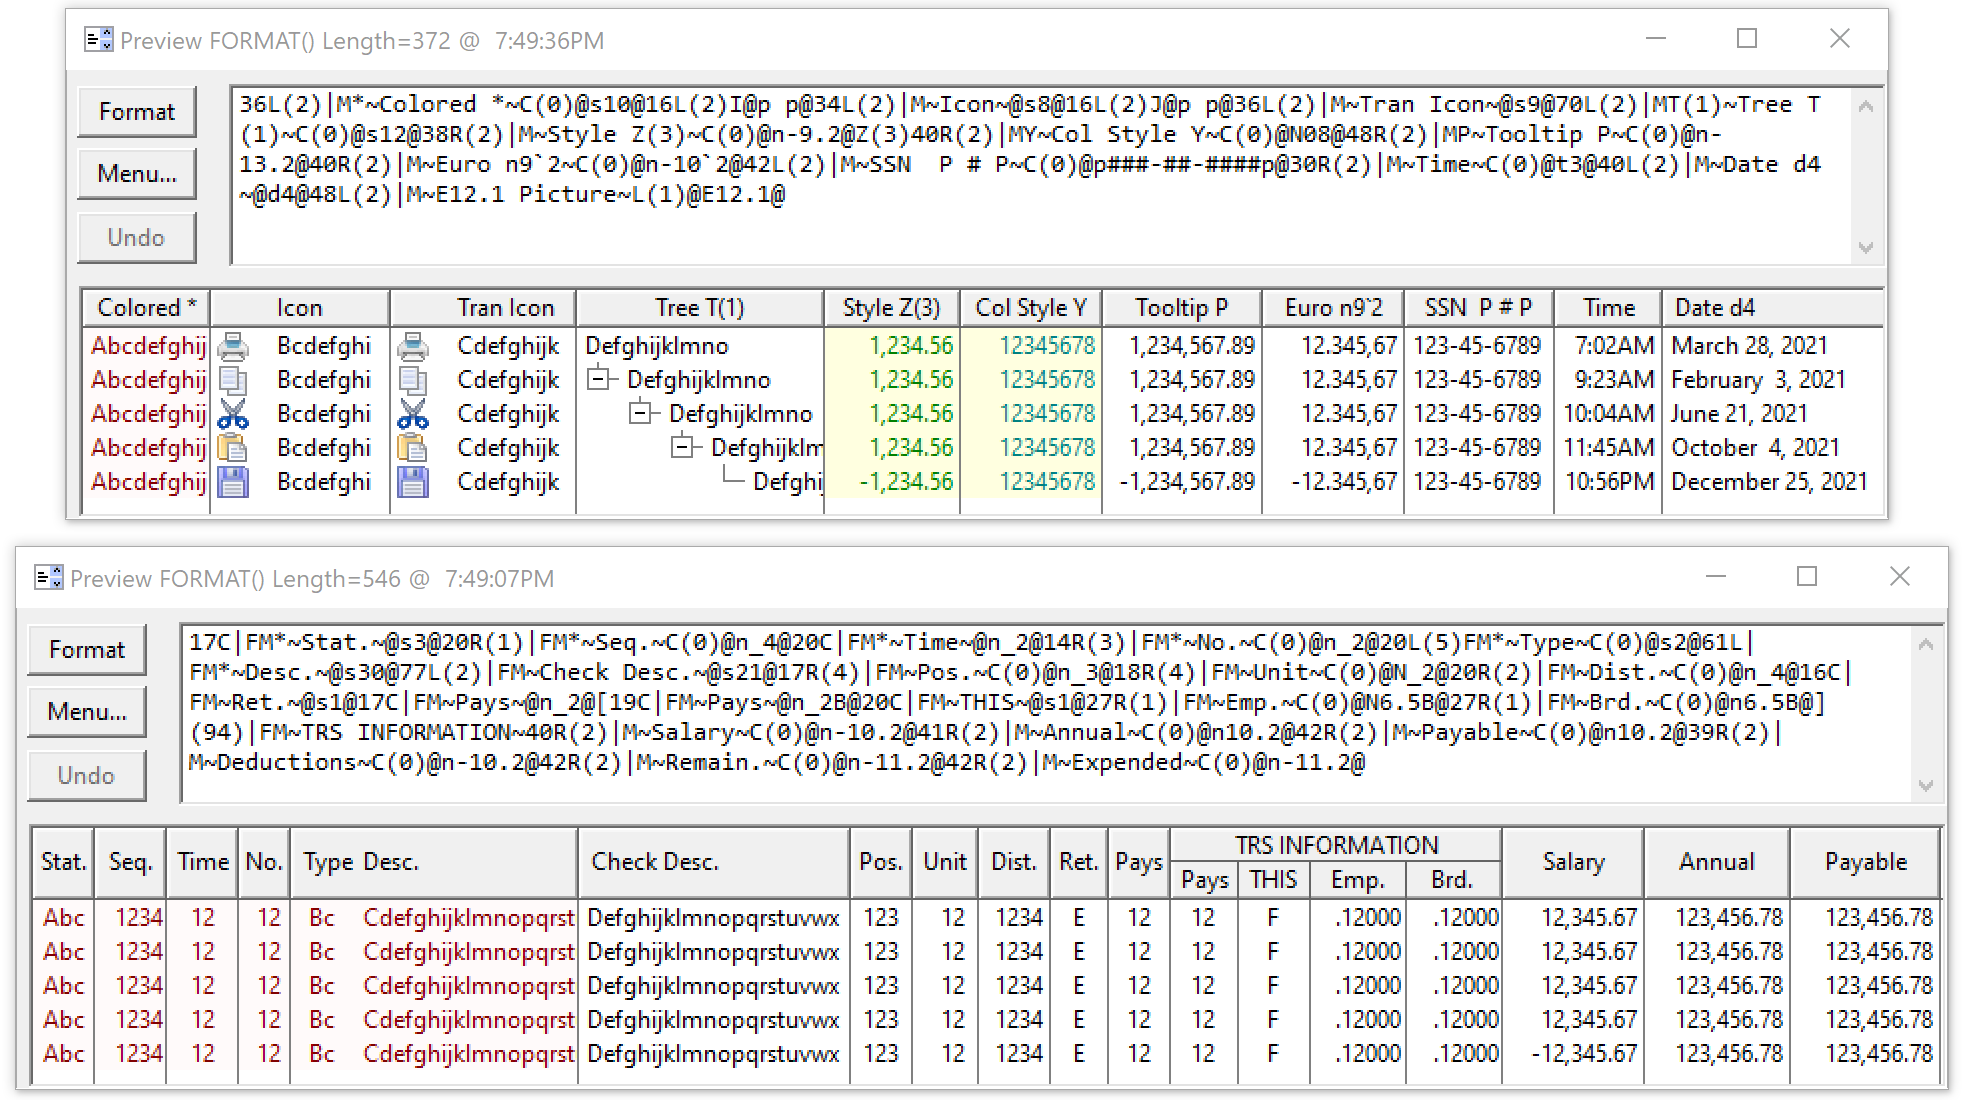Collapse the second-row Defghijklmno tree node

[598, 380]
